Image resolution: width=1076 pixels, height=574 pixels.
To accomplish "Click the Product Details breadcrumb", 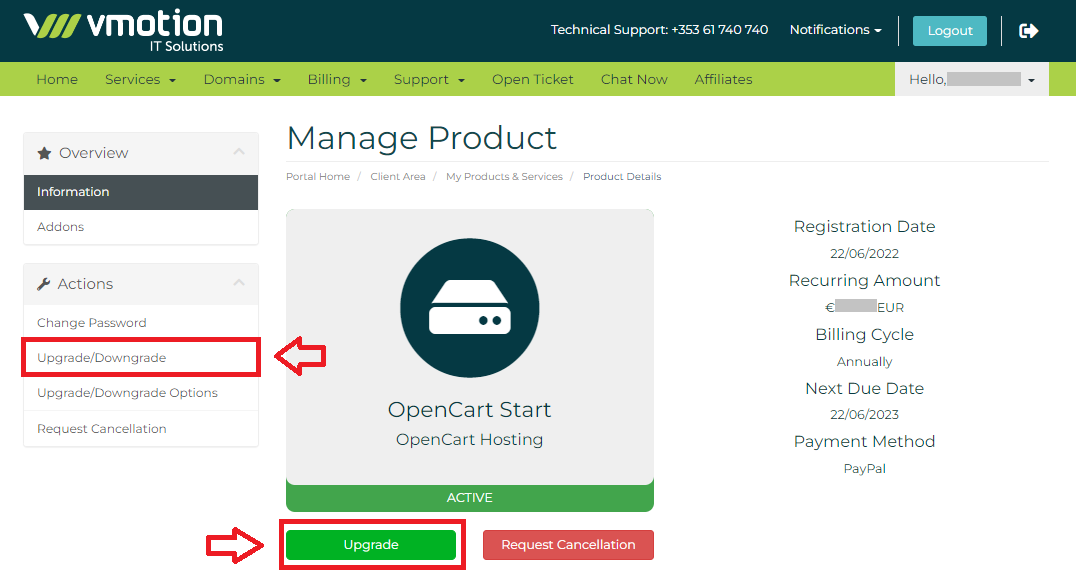I will 622,176.
